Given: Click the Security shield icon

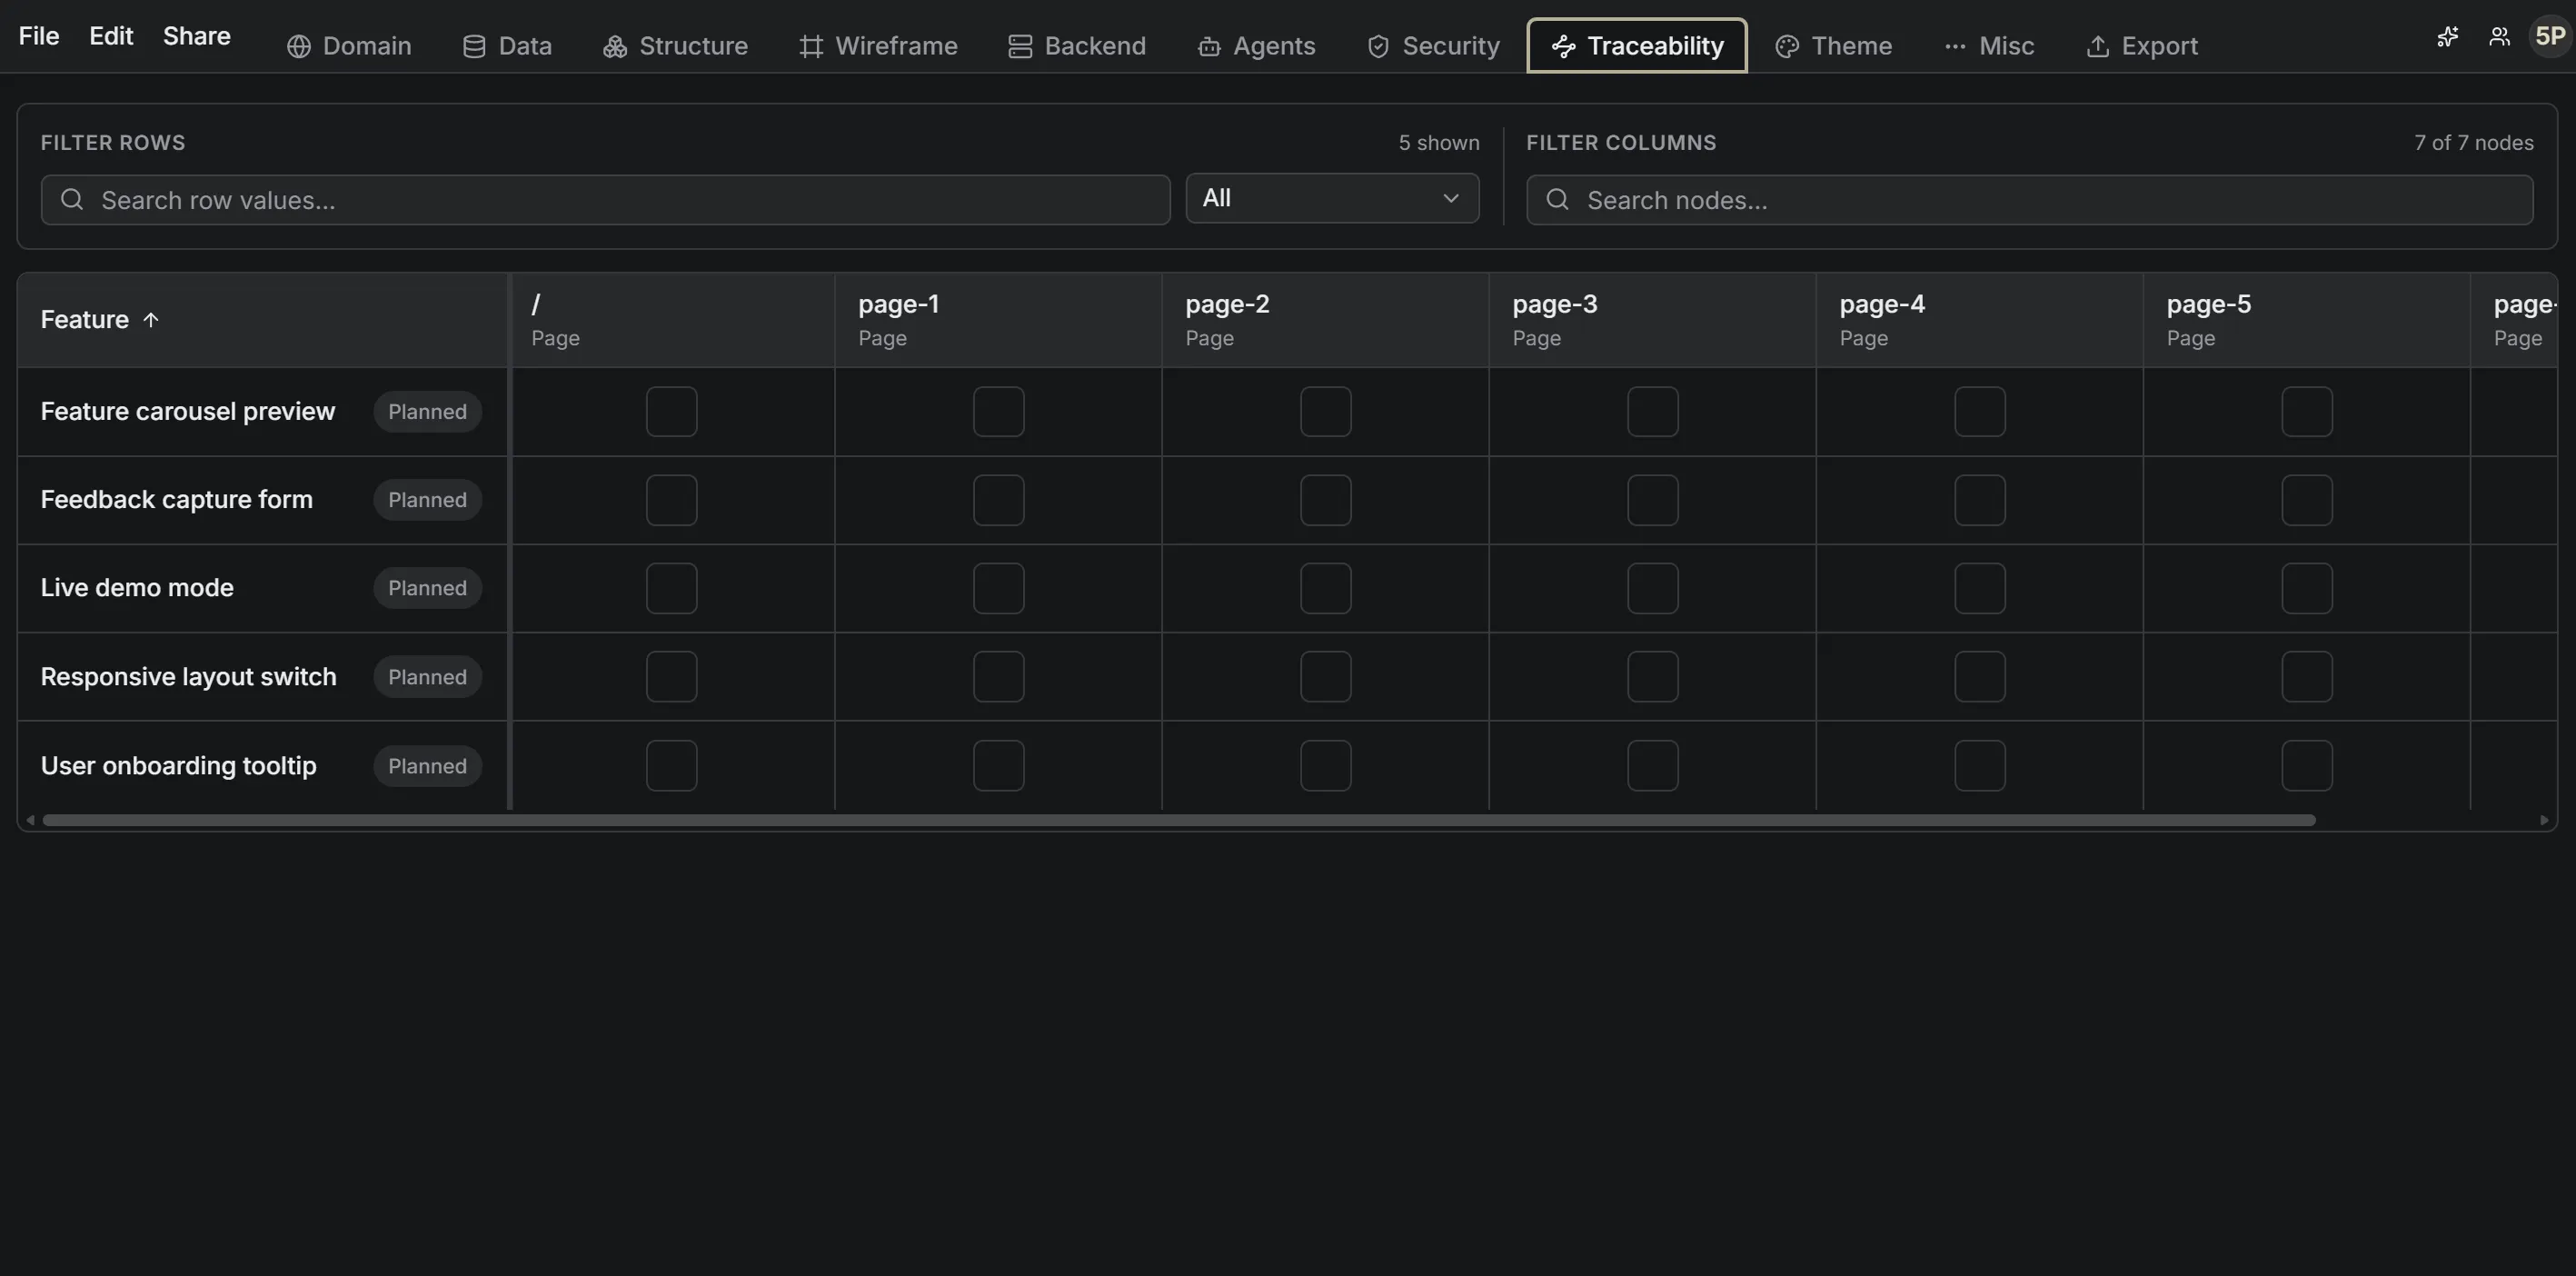Looking at the screenshot, I should 1378,47.
